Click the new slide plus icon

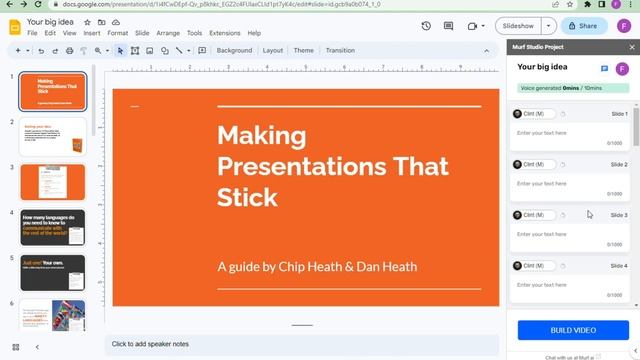pos(18,51)
